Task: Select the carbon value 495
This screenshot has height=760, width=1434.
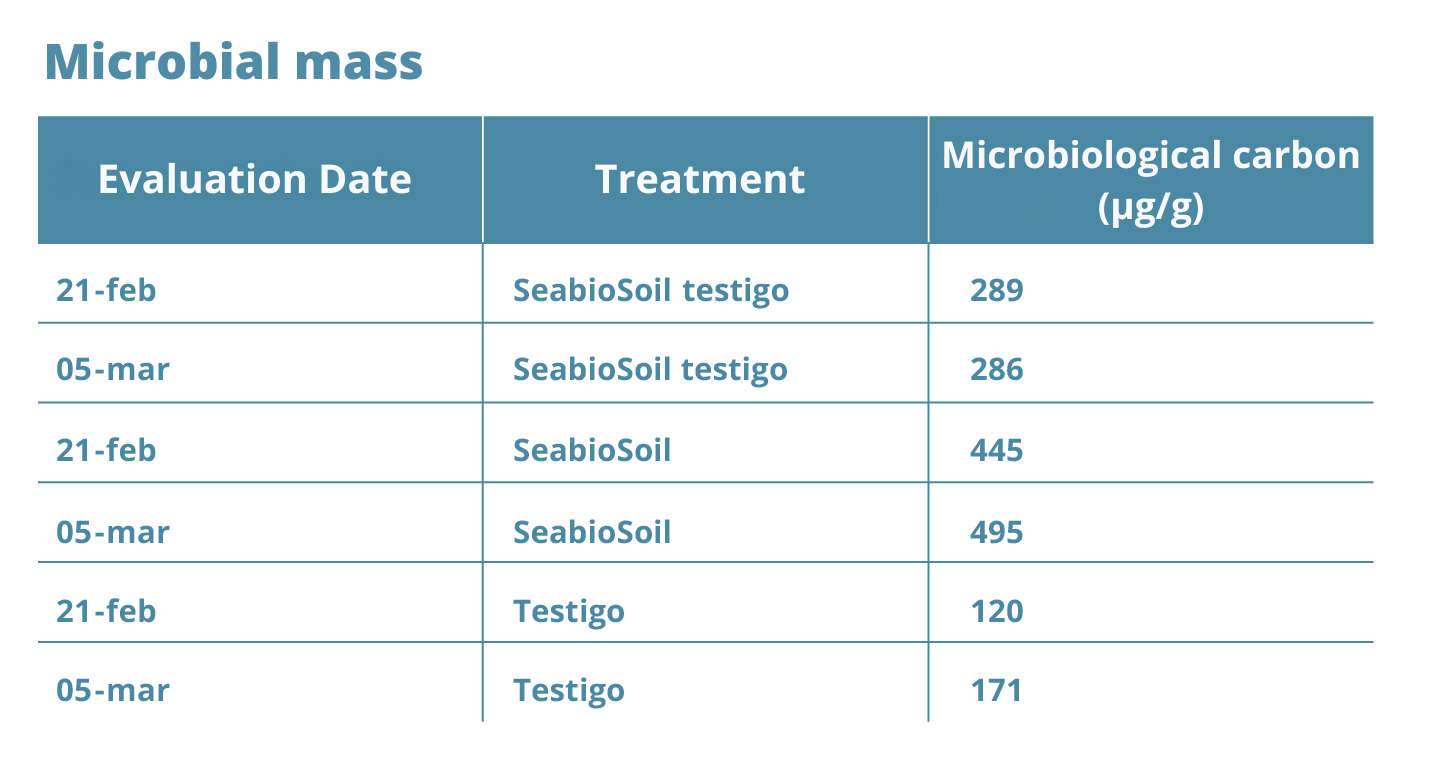Action: tap(997, 531)
